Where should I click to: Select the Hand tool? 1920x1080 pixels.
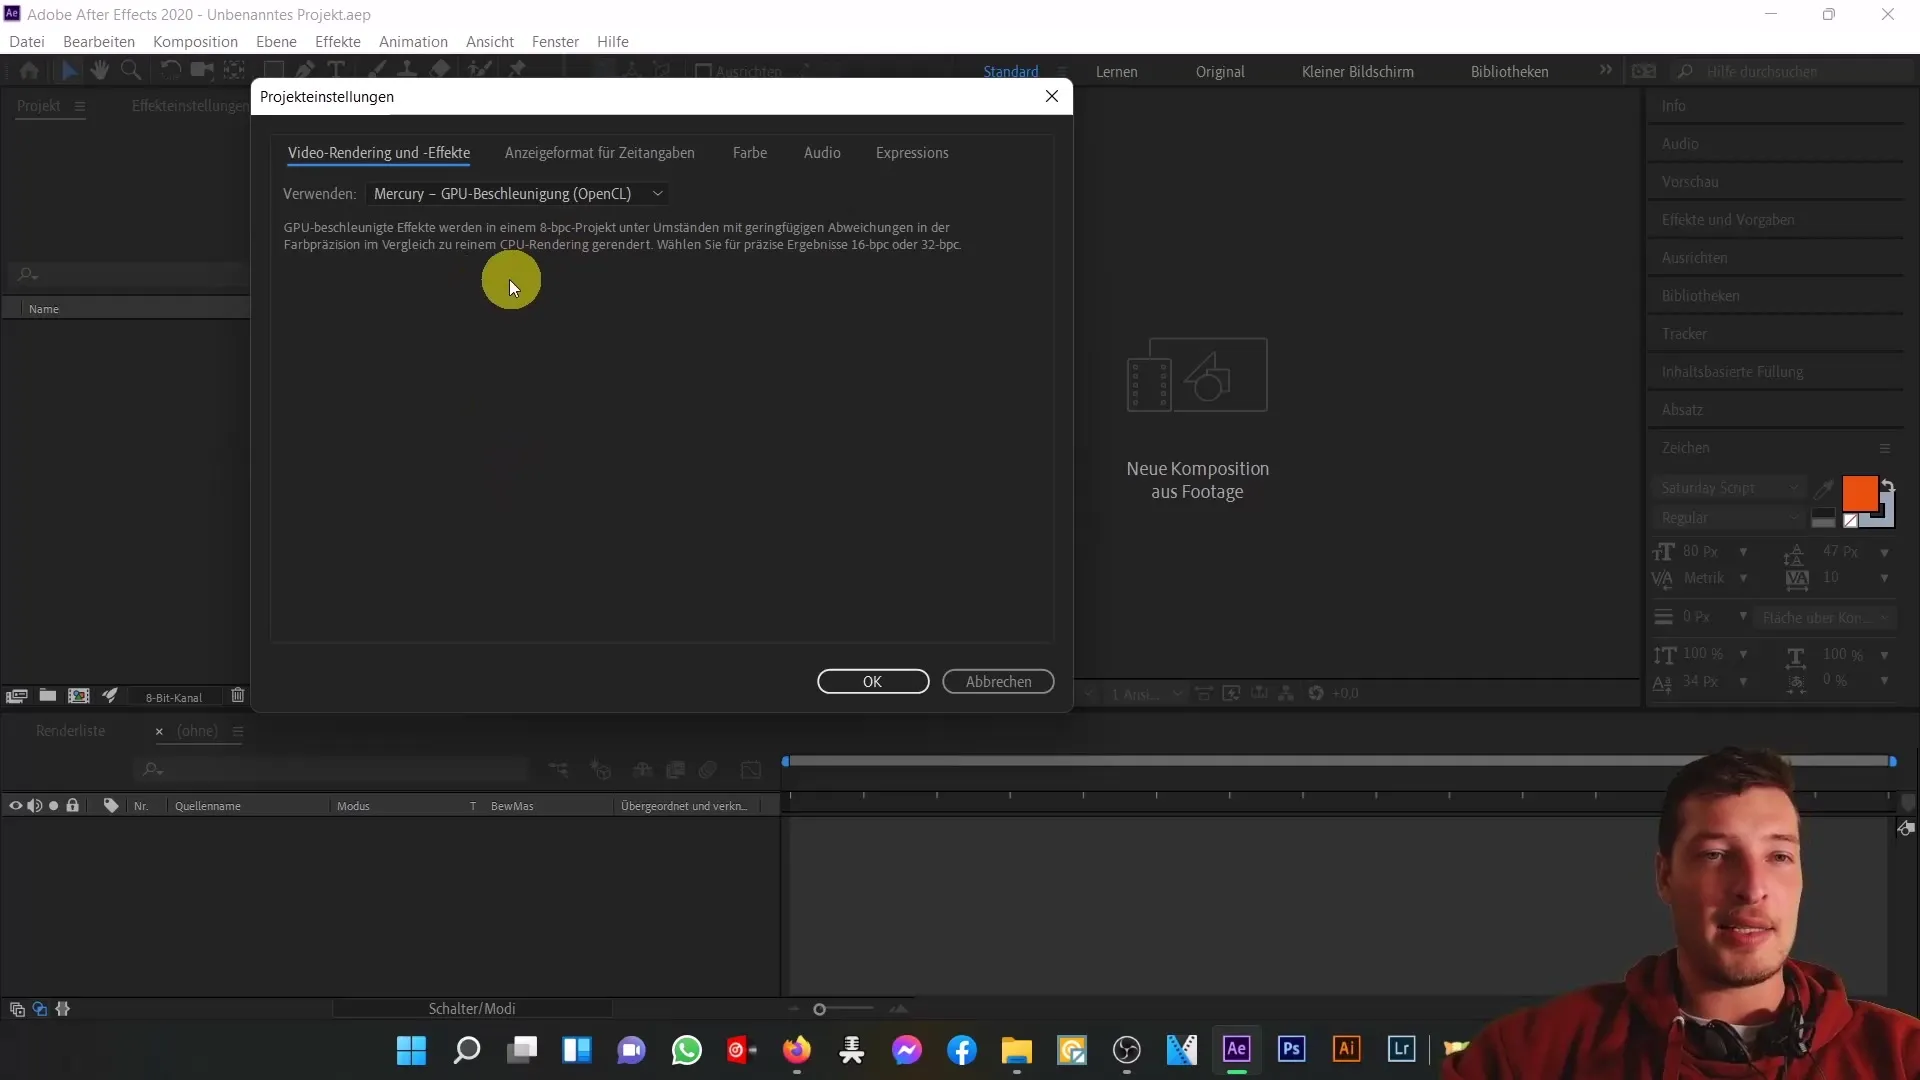point(99,70)
